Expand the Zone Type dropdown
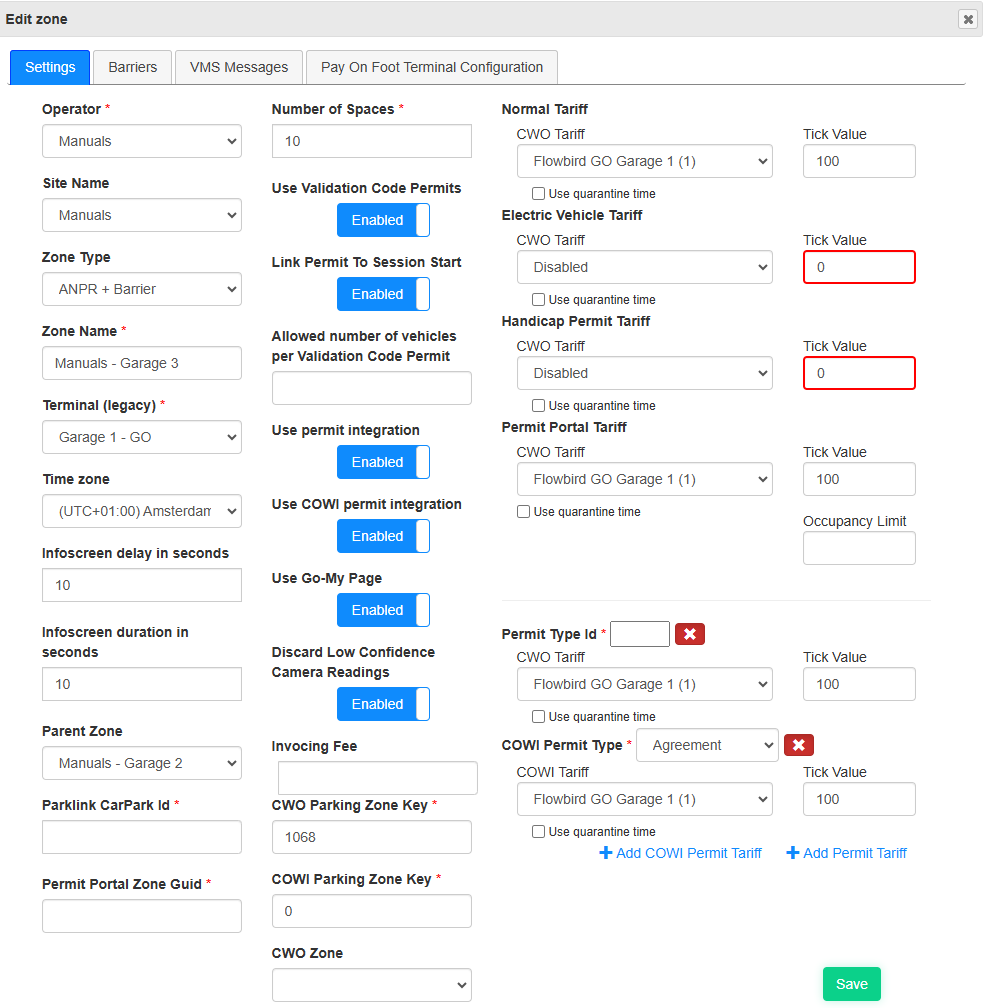Viewport: 983px width, 1008px height. [x=142, y=289]
